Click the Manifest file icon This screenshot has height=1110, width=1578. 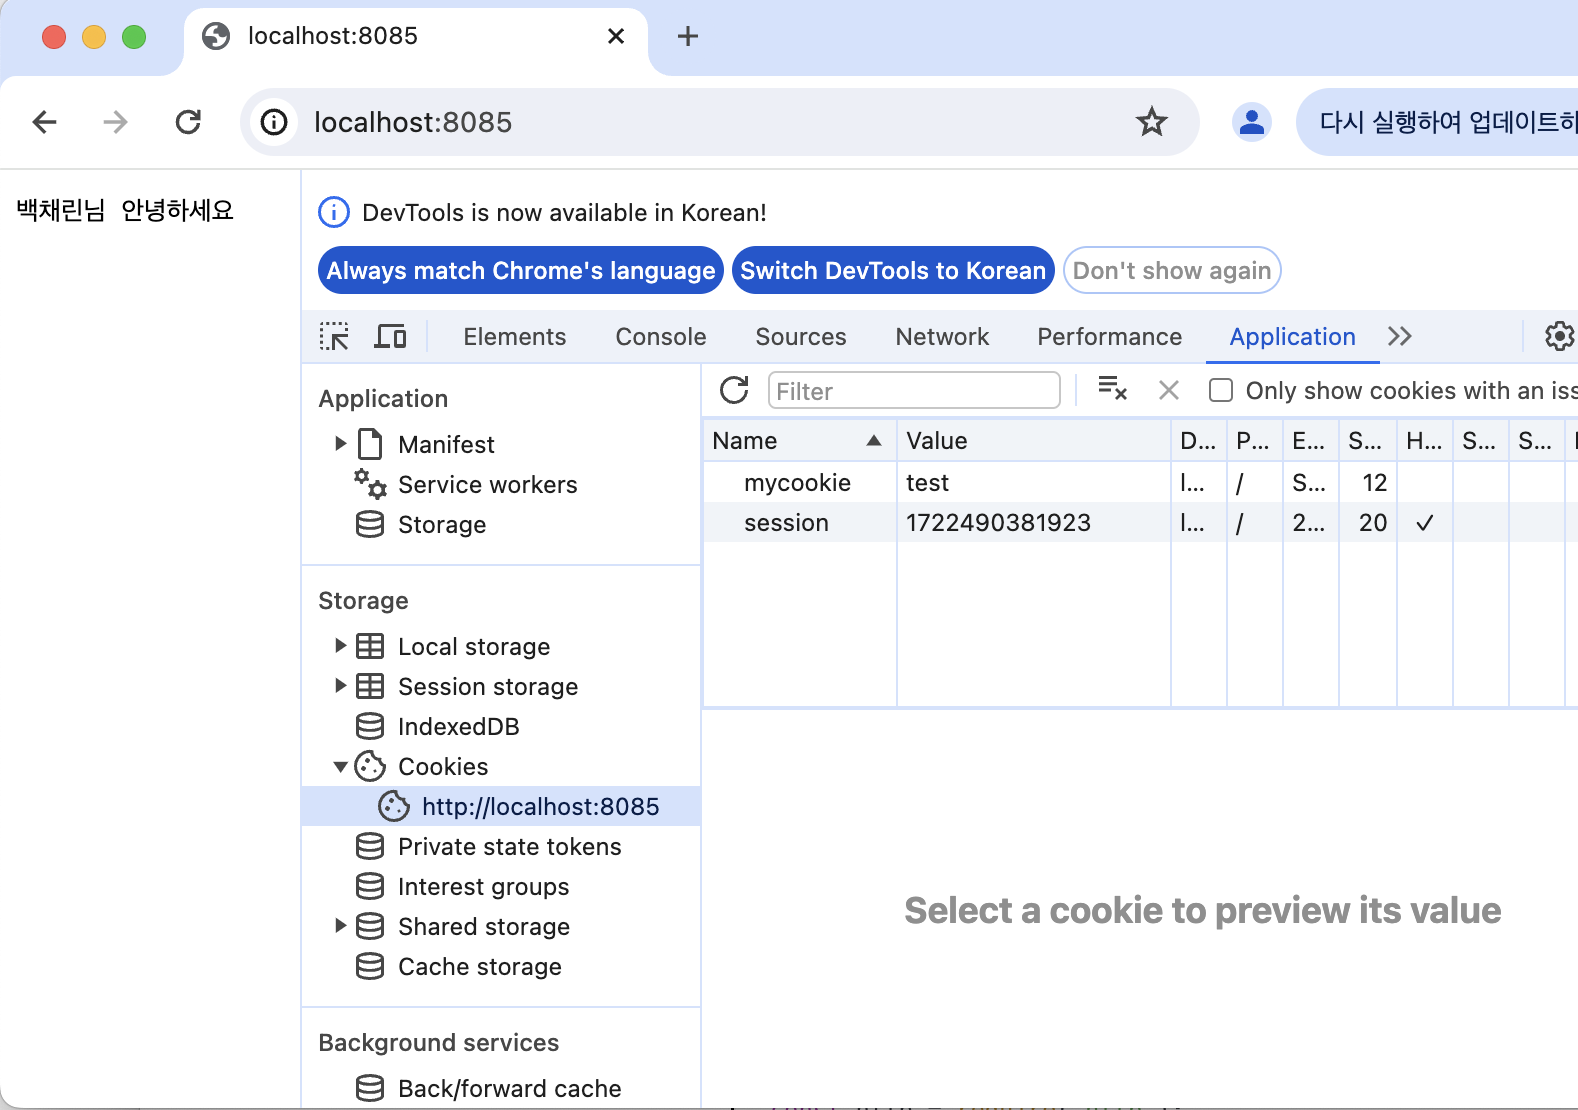tap(370, 444)
